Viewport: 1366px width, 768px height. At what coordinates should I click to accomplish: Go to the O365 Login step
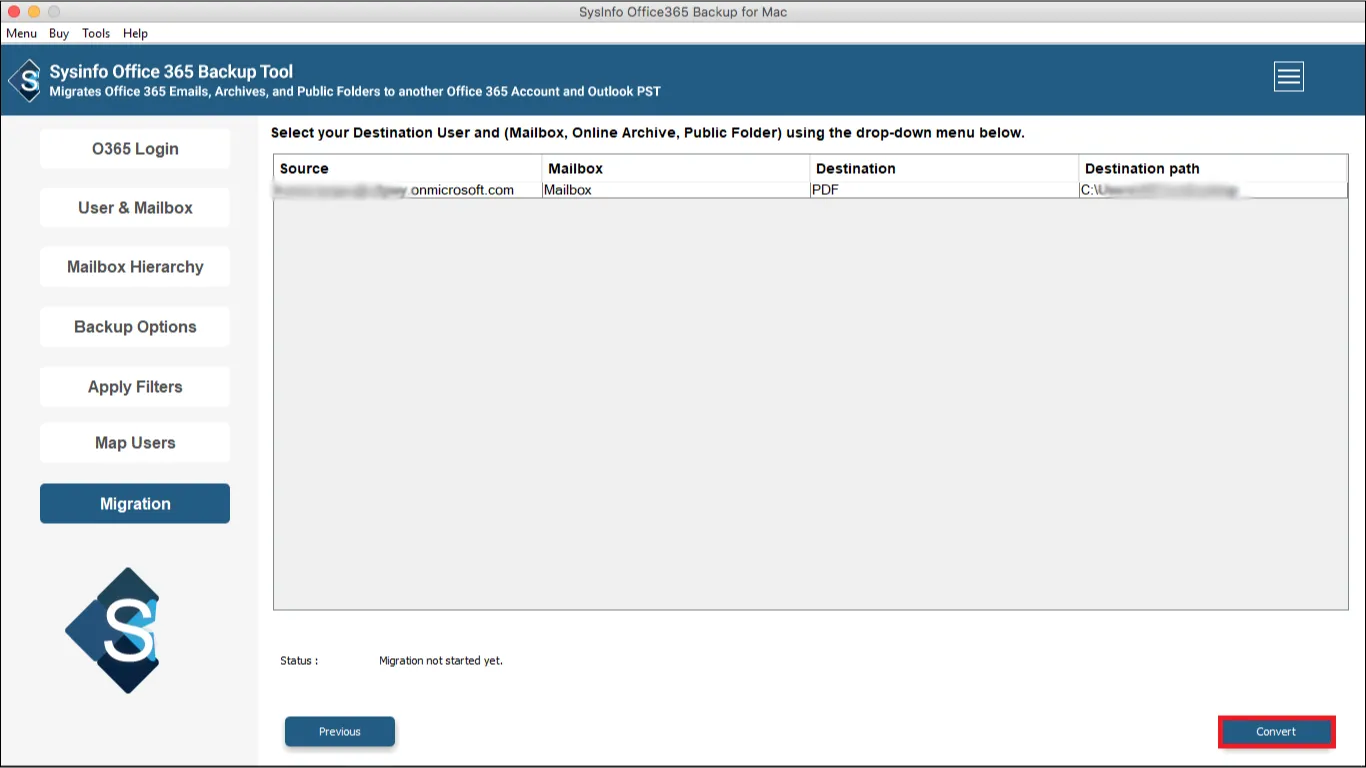(x=135, y=149)
